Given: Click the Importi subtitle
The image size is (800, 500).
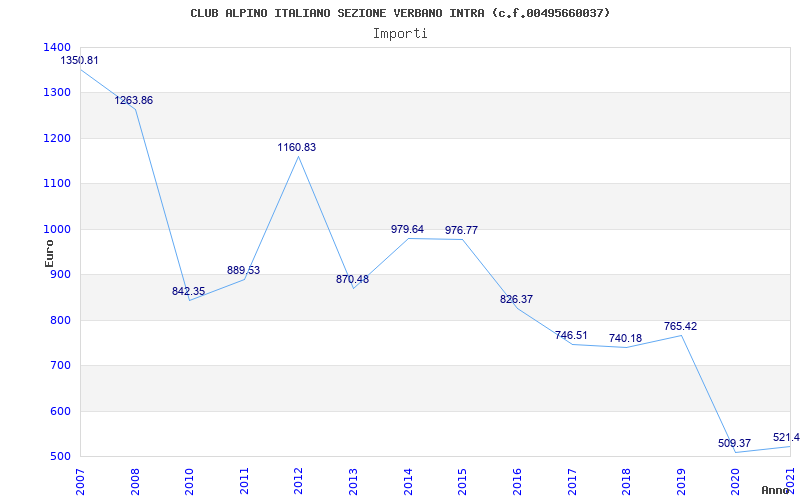Looking at the screenshot, I should point(400,34).
